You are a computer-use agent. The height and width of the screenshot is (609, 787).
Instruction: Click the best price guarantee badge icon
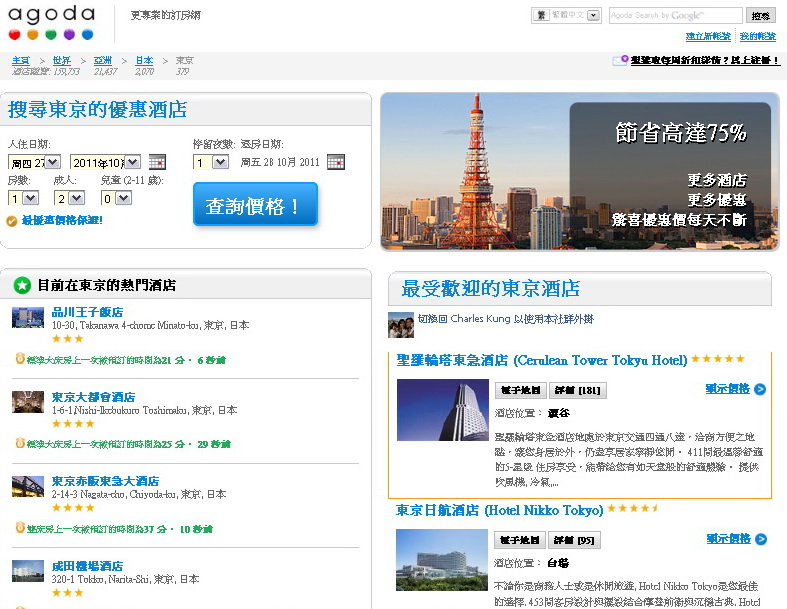pos(11,221)
